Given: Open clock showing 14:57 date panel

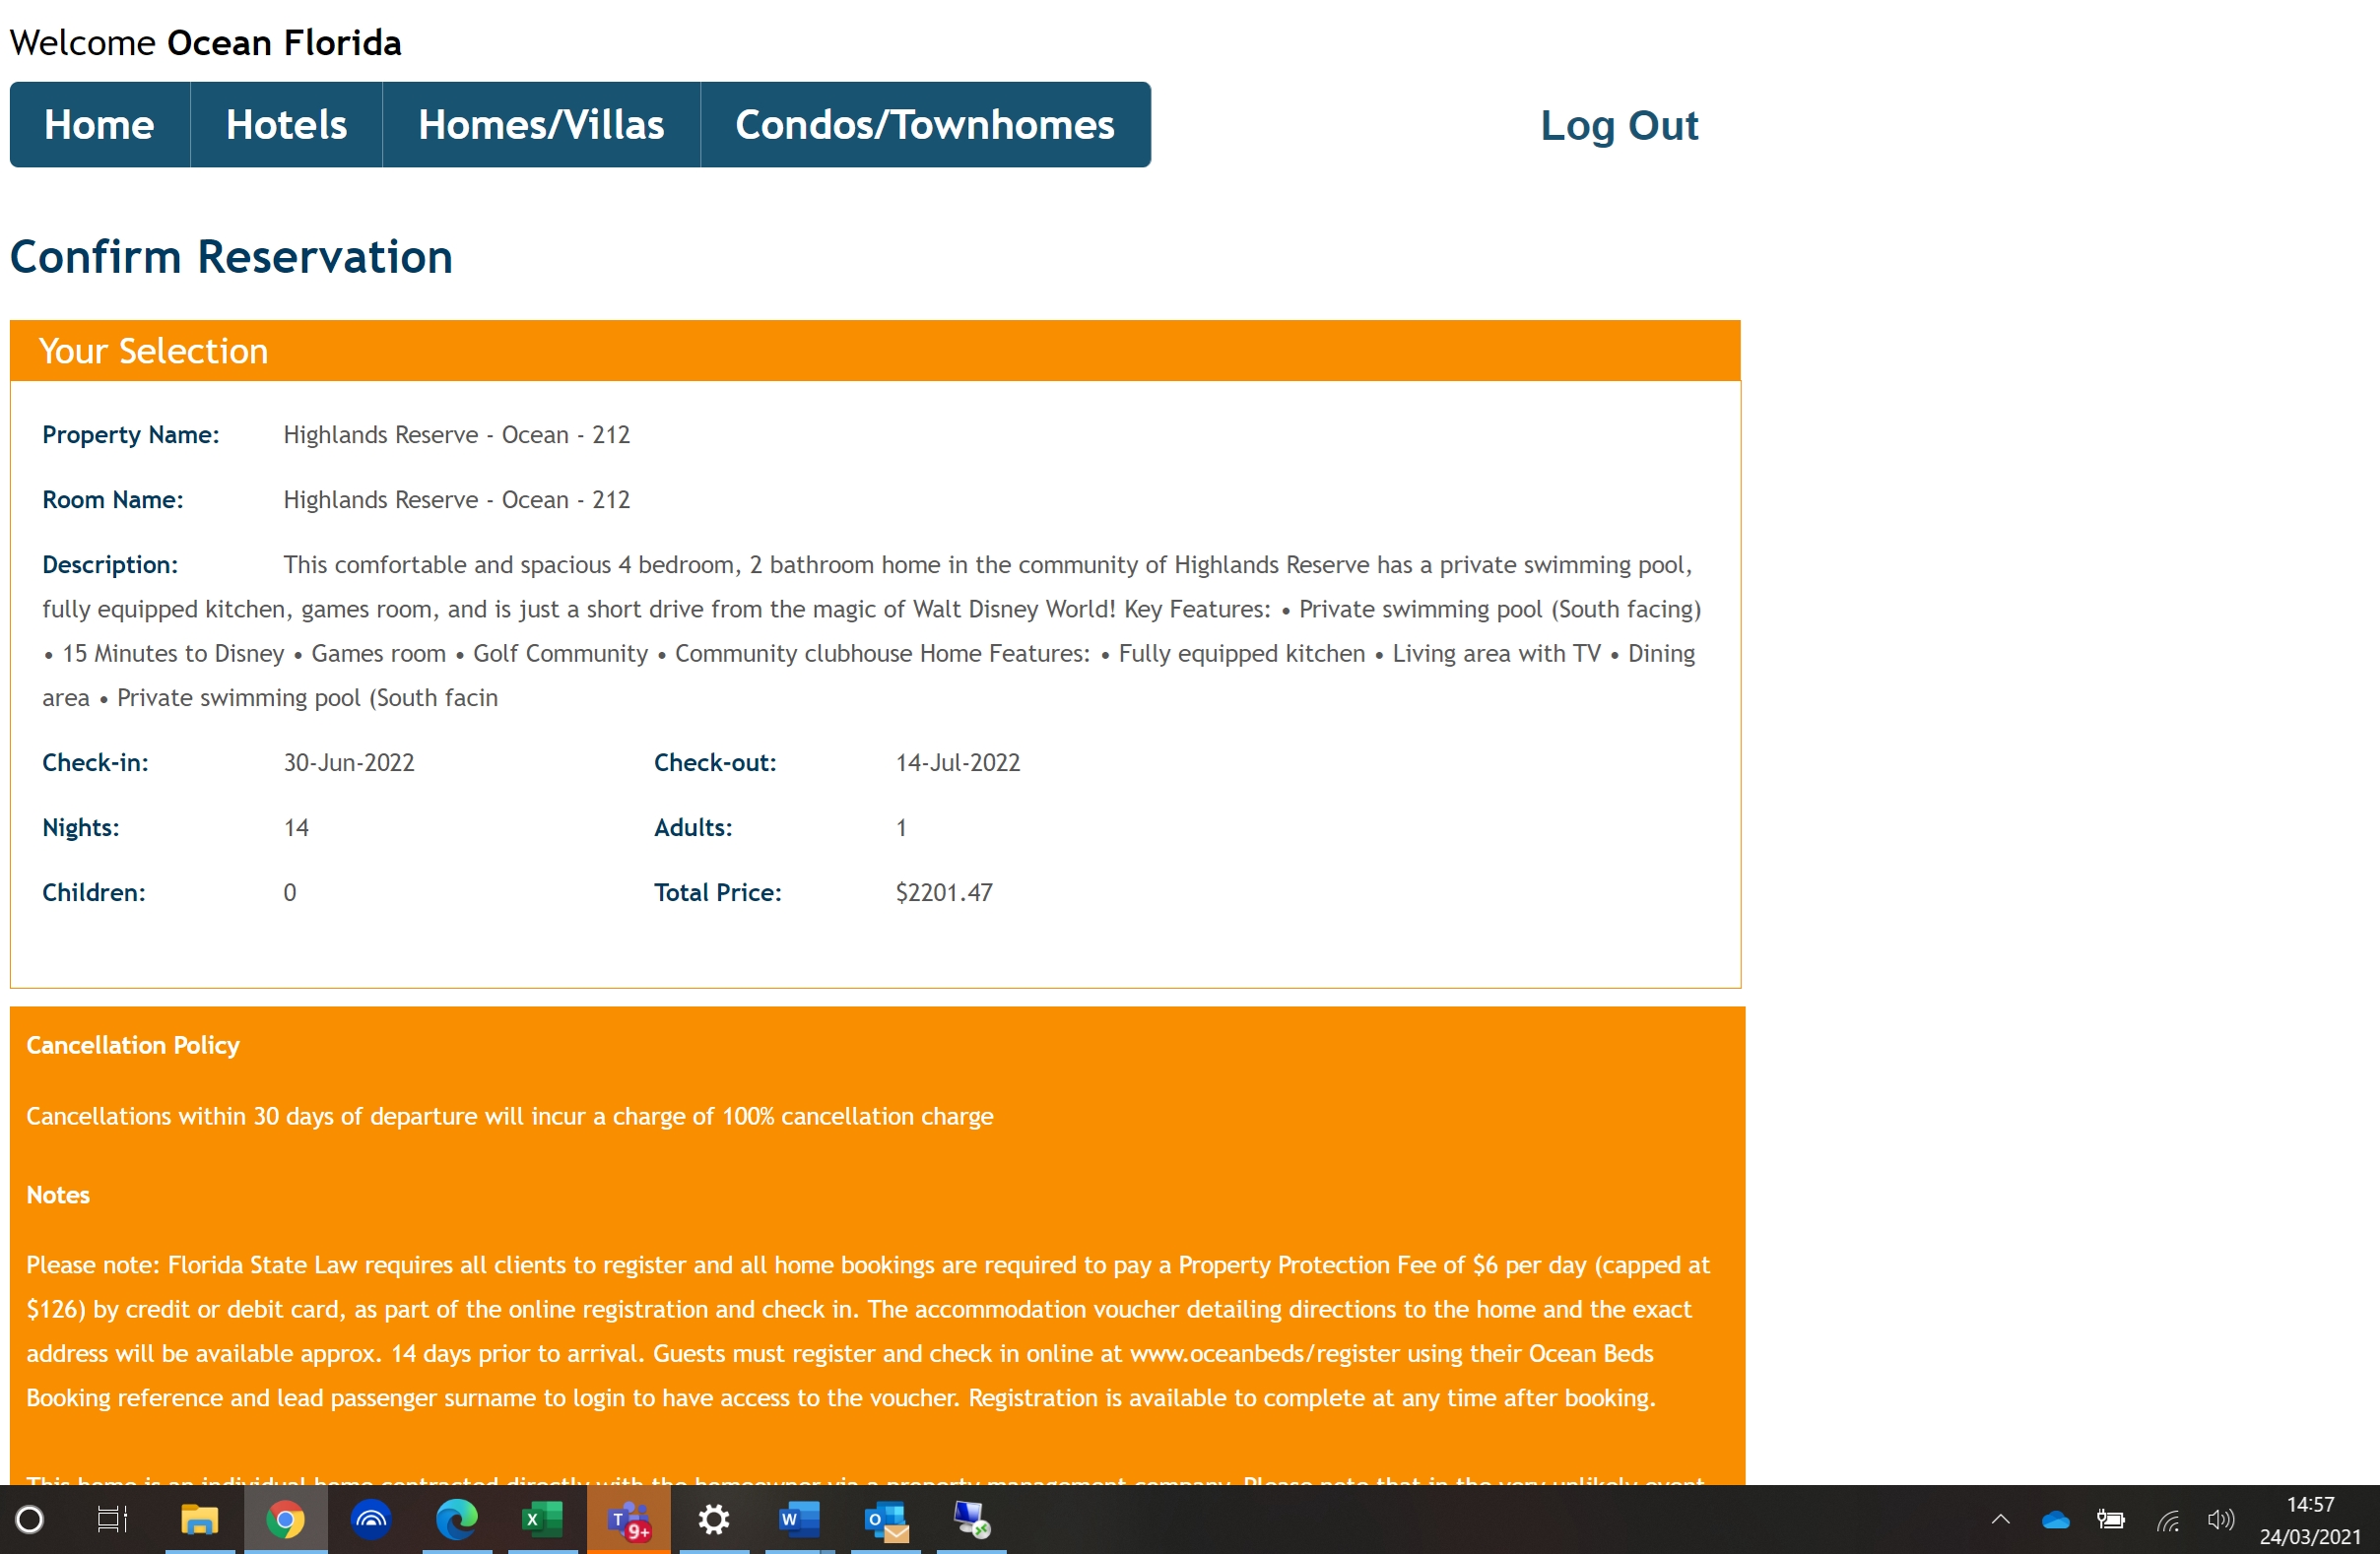Looking at the screenshot, I should 2309,1520.
